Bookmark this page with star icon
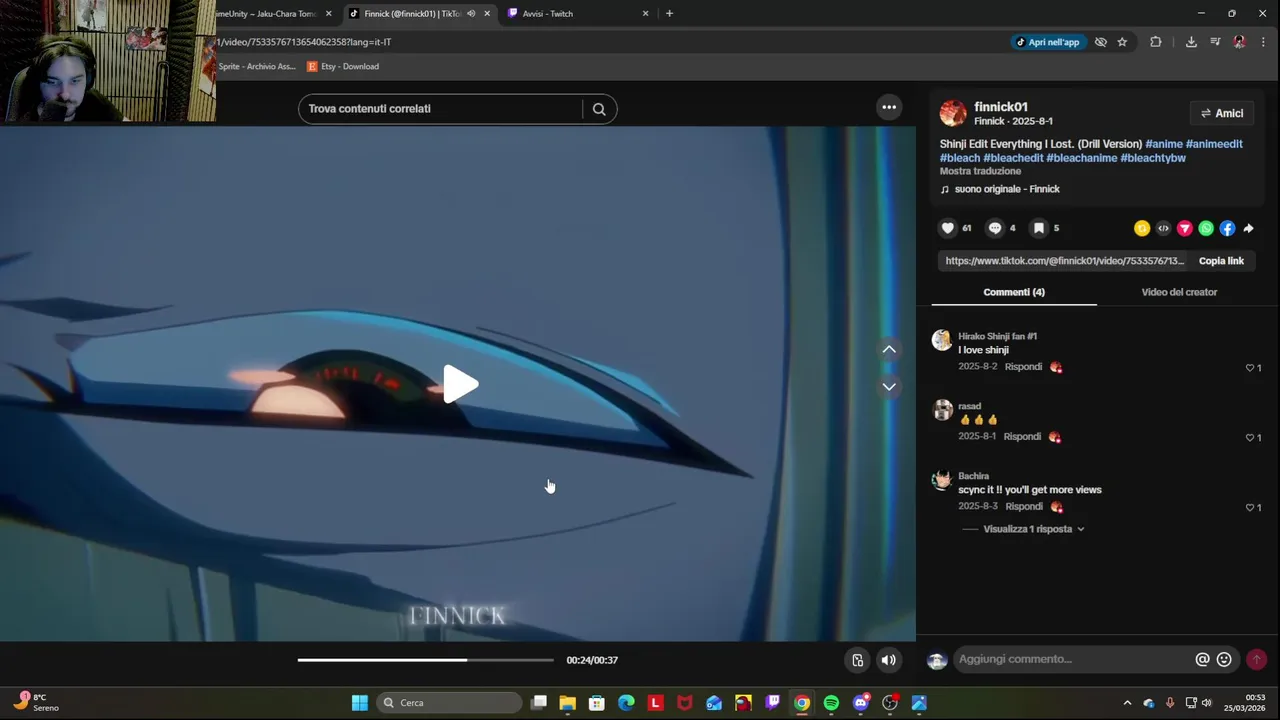Image resolution: width=1280 pixels, height=720 pixels. pyautogui.click(x=1122, y=42)
